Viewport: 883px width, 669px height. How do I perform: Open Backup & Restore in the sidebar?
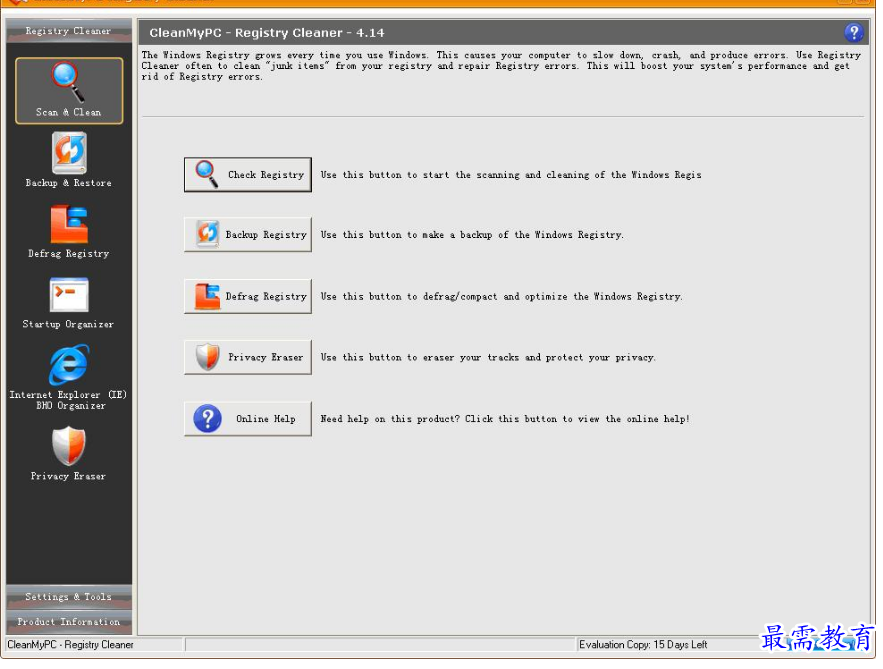[69, 160]
